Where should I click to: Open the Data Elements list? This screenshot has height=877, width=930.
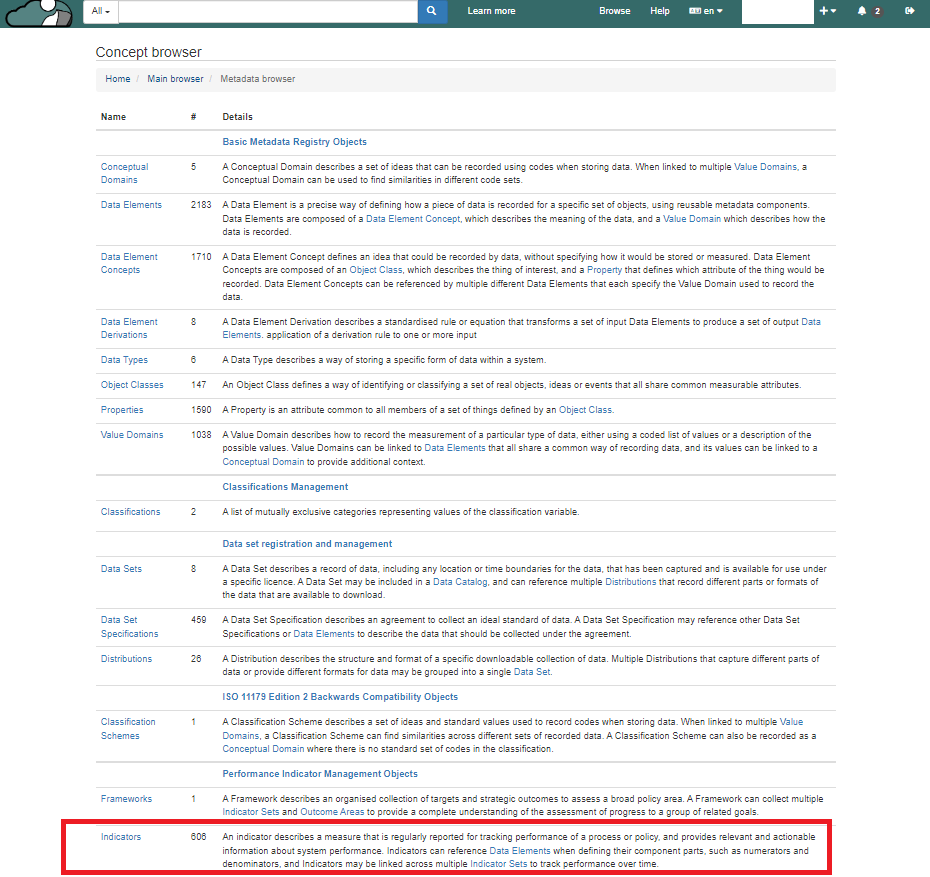131,205
